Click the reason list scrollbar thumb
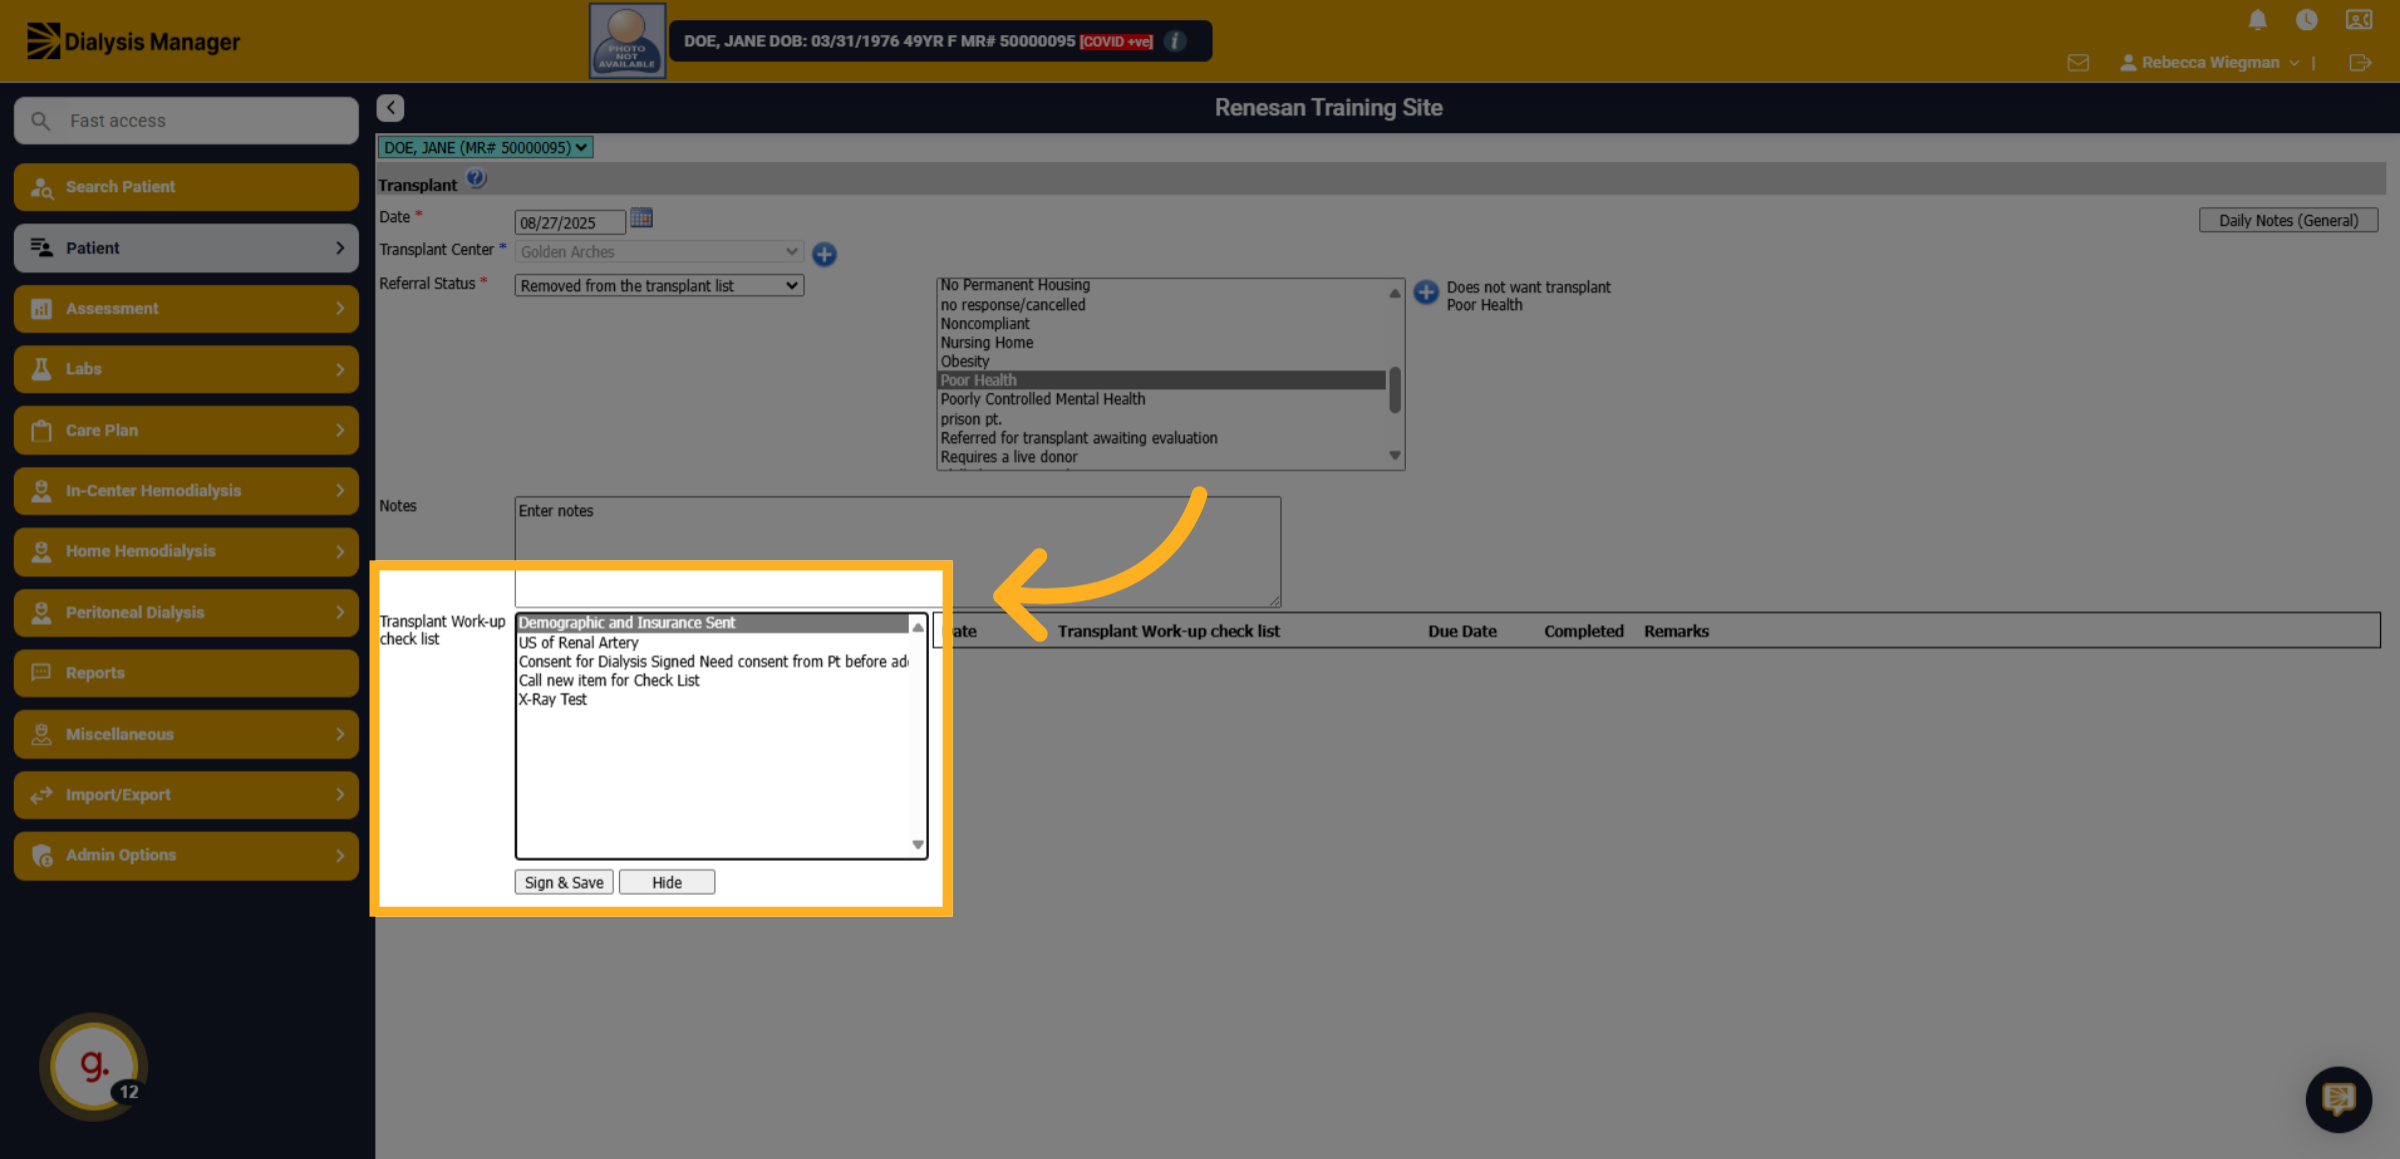Viewport: 2400px width, 1159px height. (1394, 390)
